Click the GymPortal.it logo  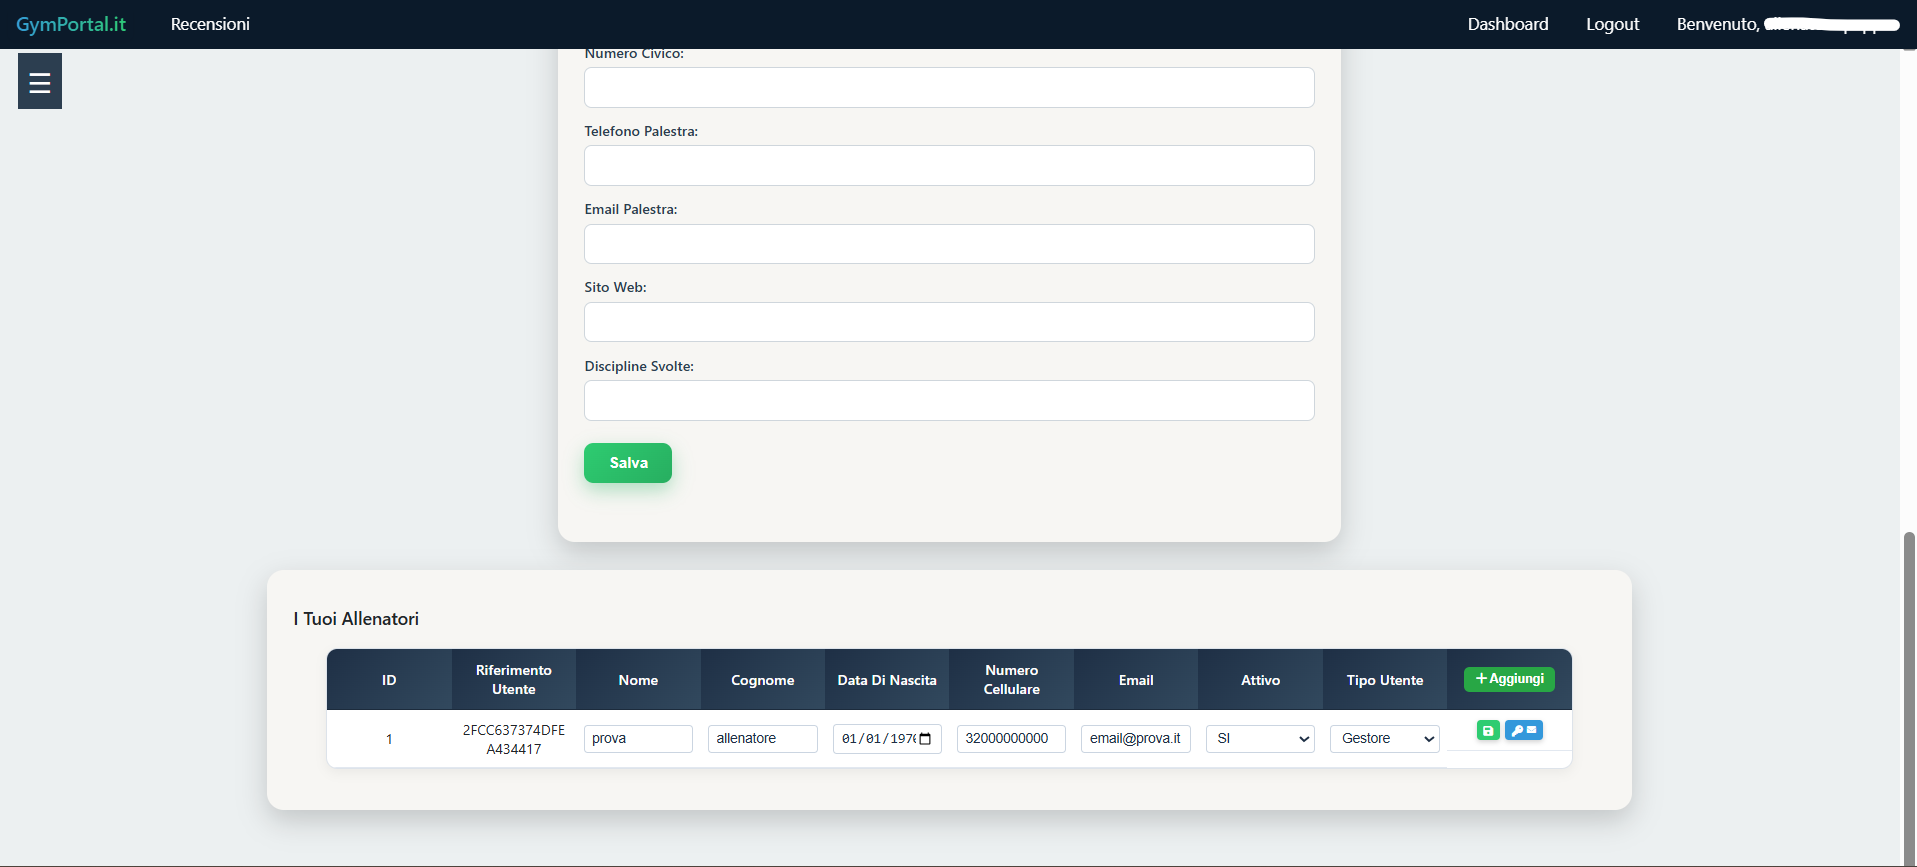pyautogui.click(x=71, y=24)
